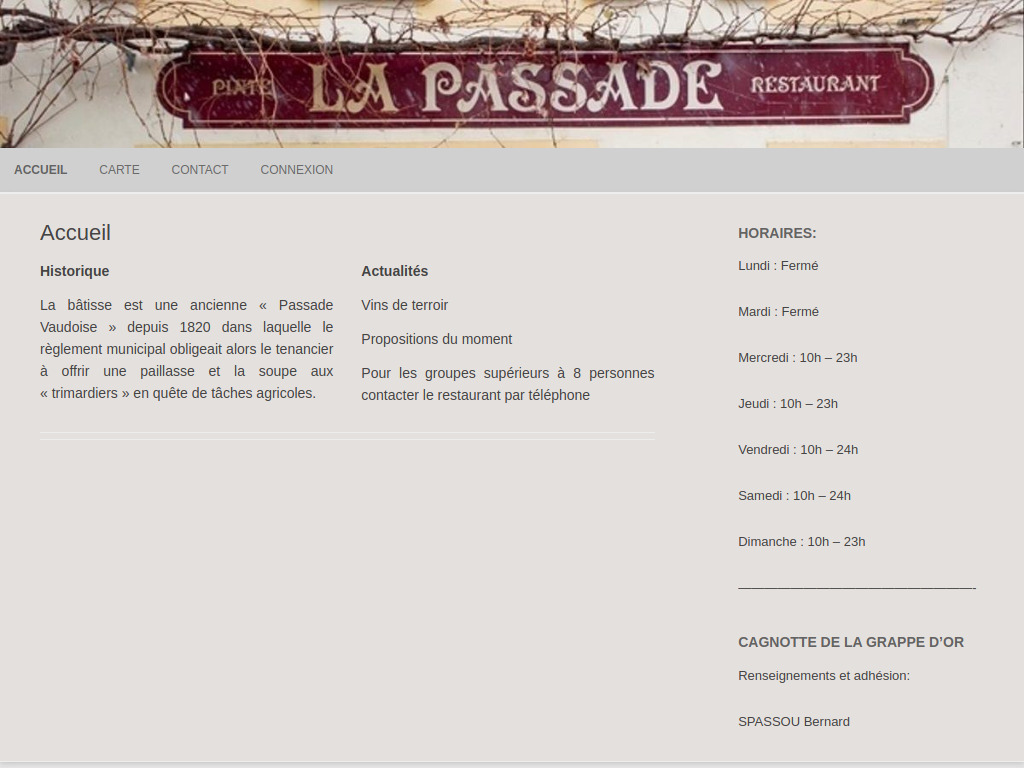The height and width of the screenshot is (768, 1024).
Task: Click the HORAIRES sidebar heading
Action: tap(777, 232)
